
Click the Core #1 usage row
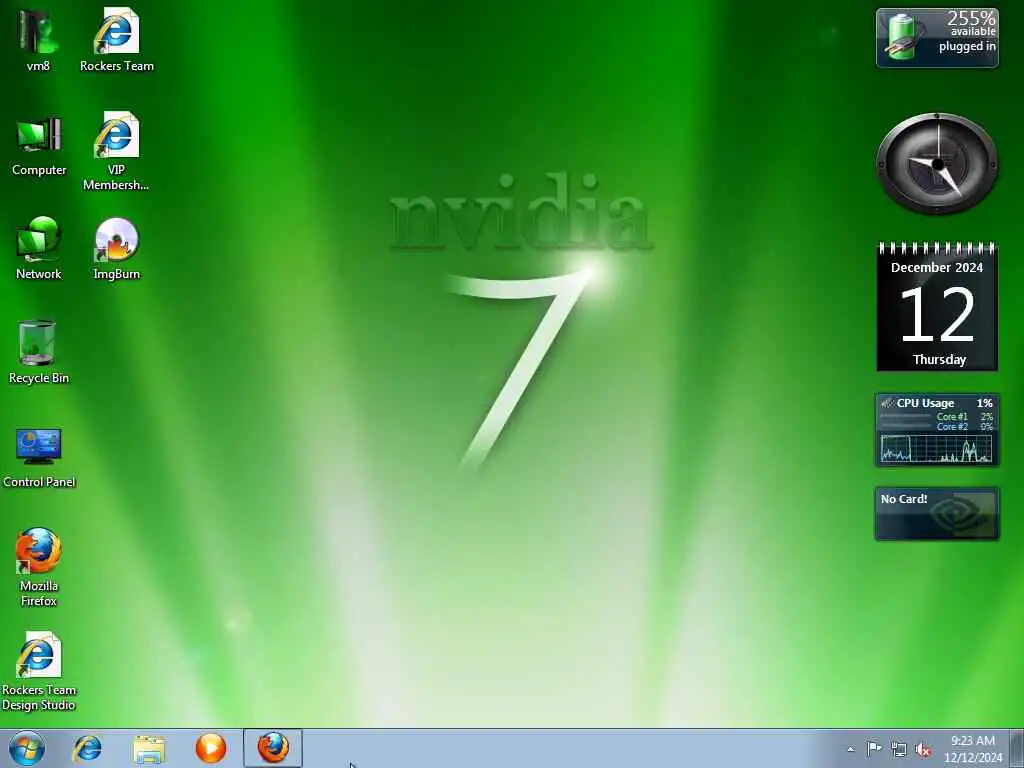[936, 416]
